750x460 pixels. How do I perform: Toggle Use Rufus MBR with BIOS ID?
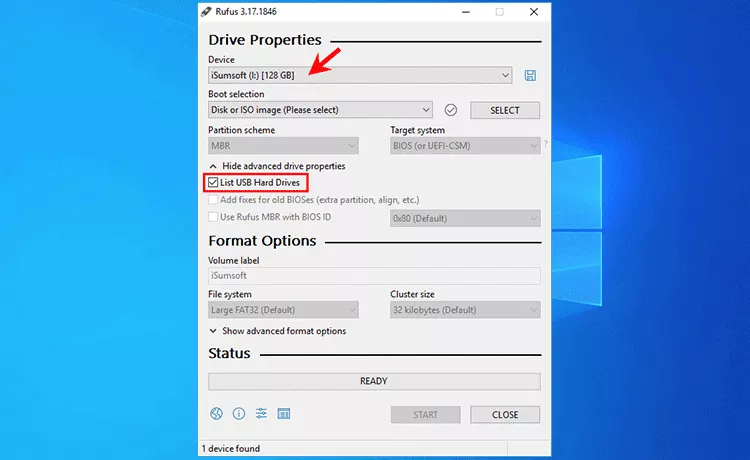tap(213, 217)
